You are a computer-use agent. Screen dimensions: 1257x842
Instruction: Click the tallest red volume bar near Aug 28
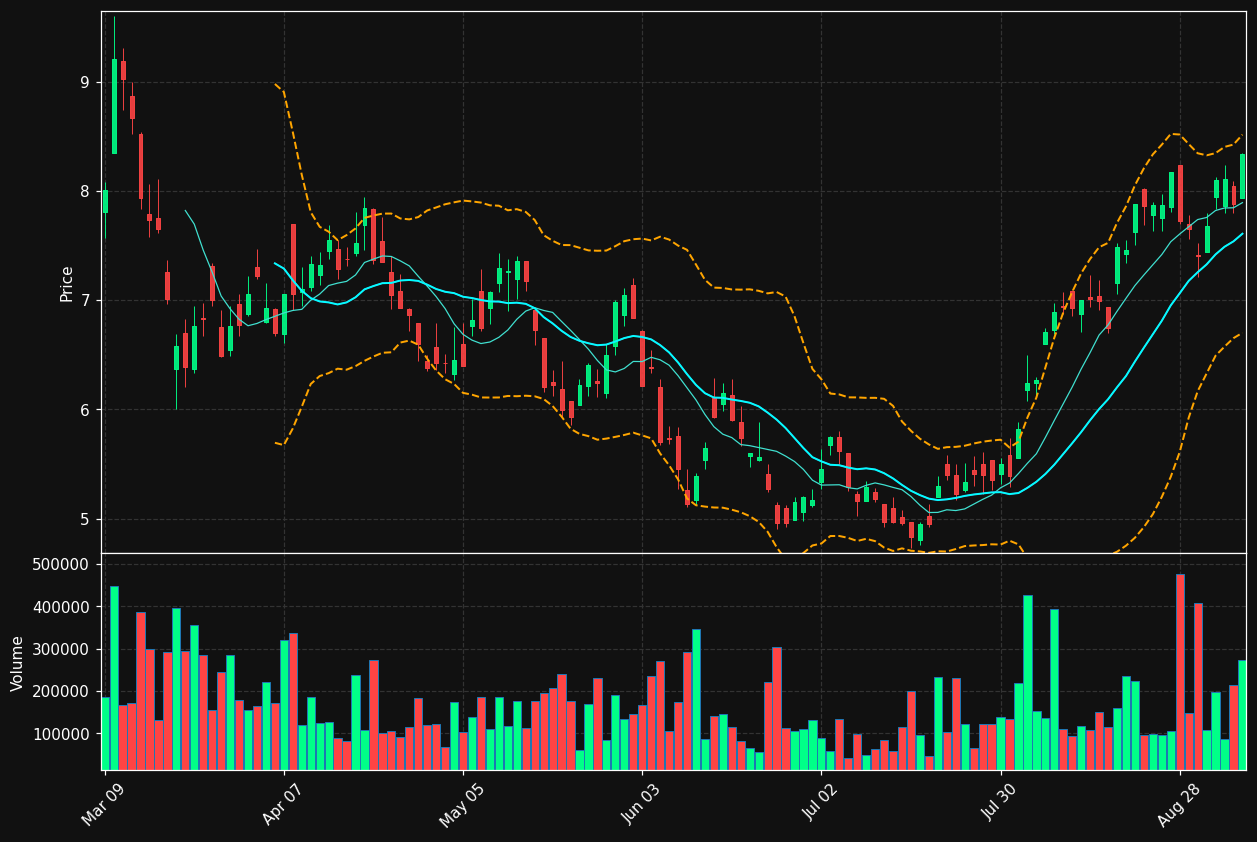click(x=1180, y=672)
